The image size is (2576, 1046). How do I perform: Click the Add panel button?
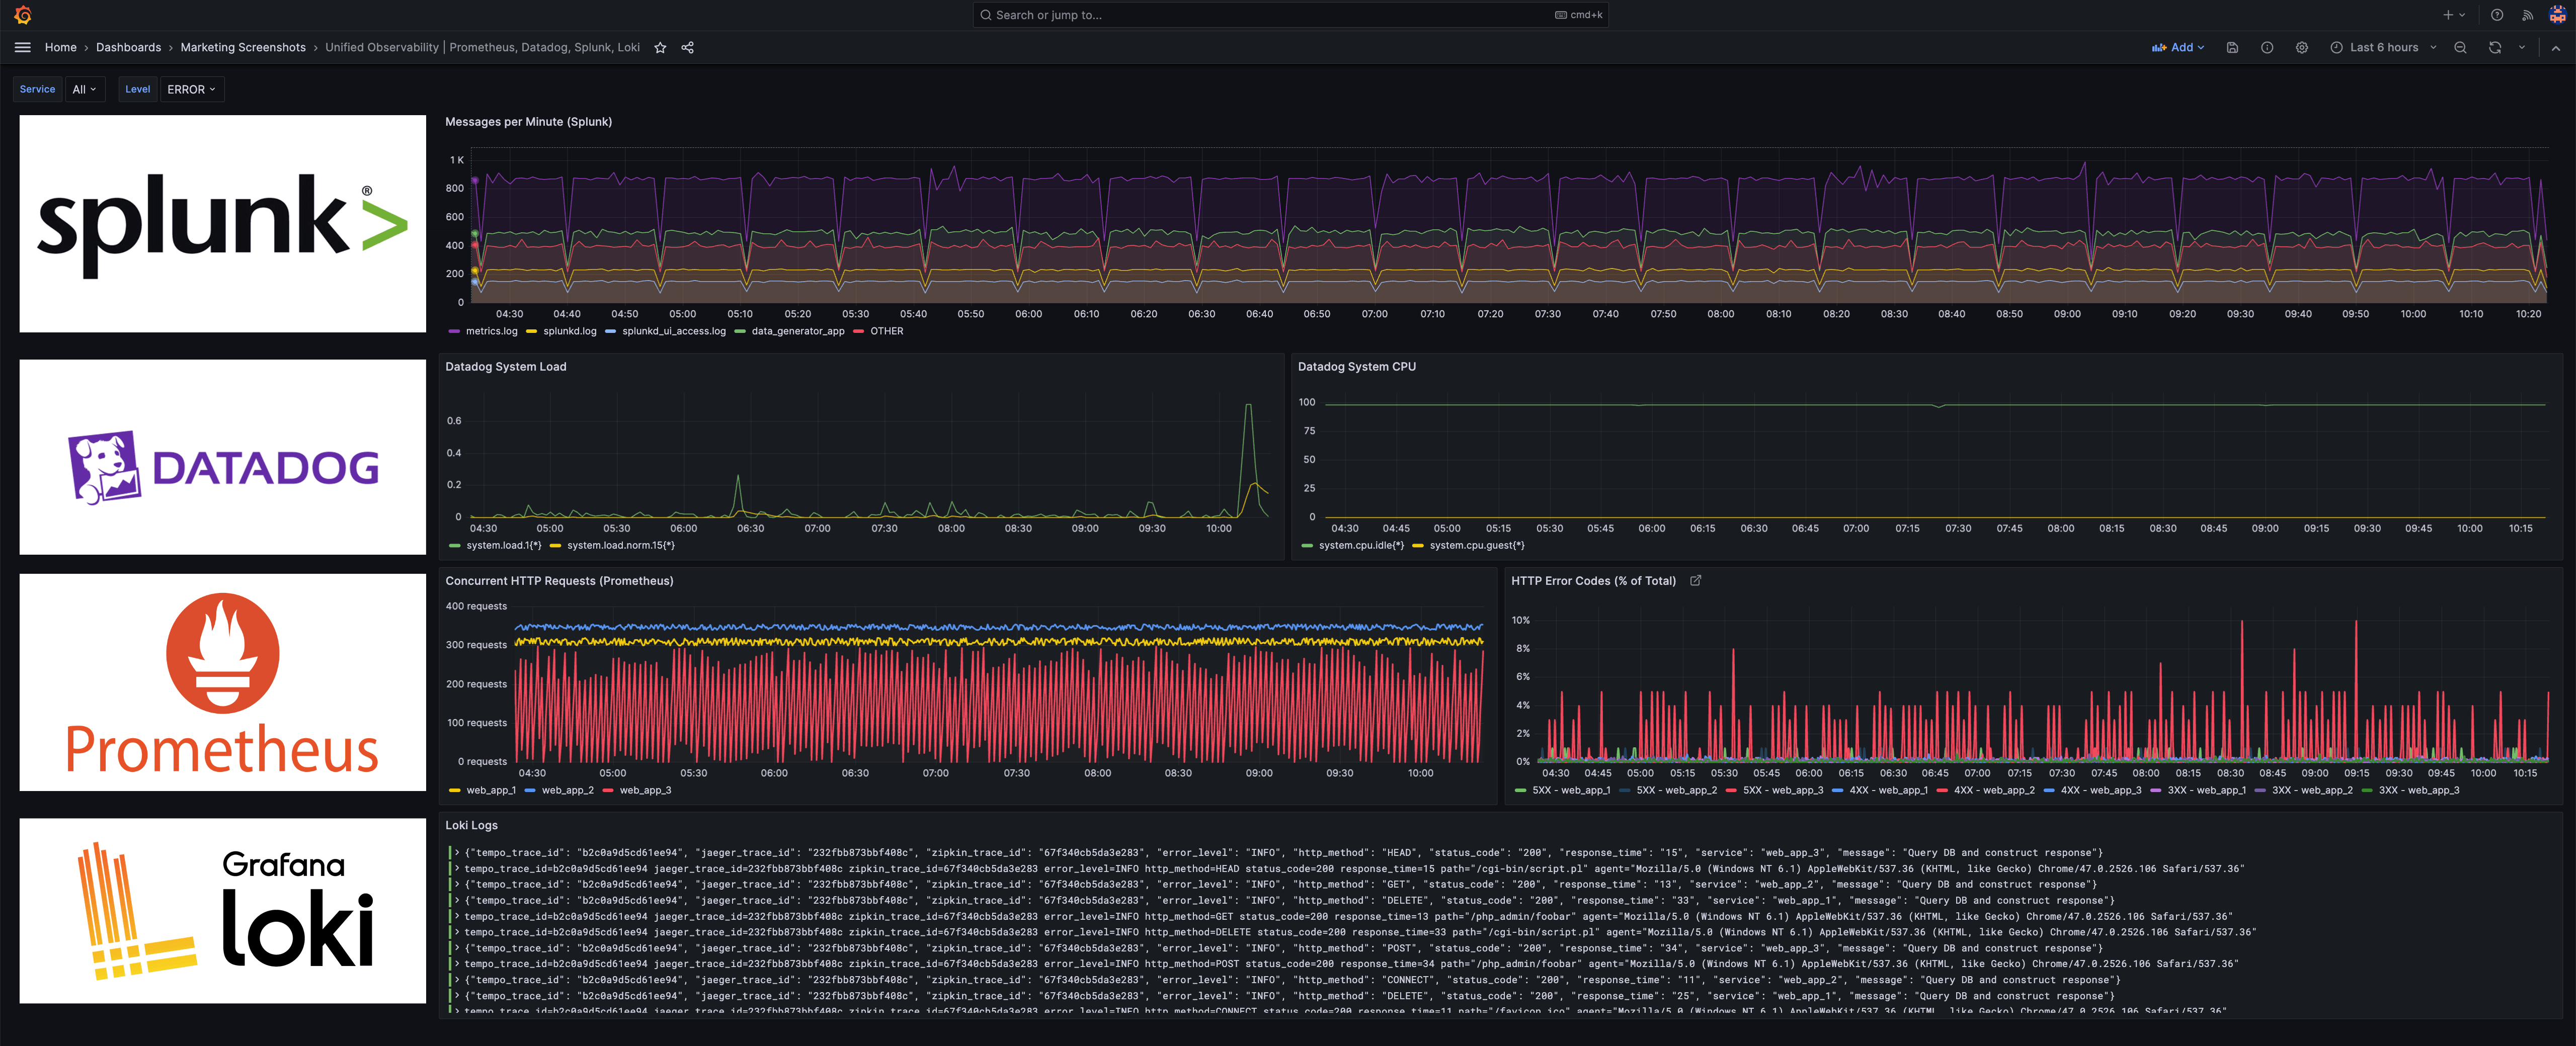tap(2179, 47)
